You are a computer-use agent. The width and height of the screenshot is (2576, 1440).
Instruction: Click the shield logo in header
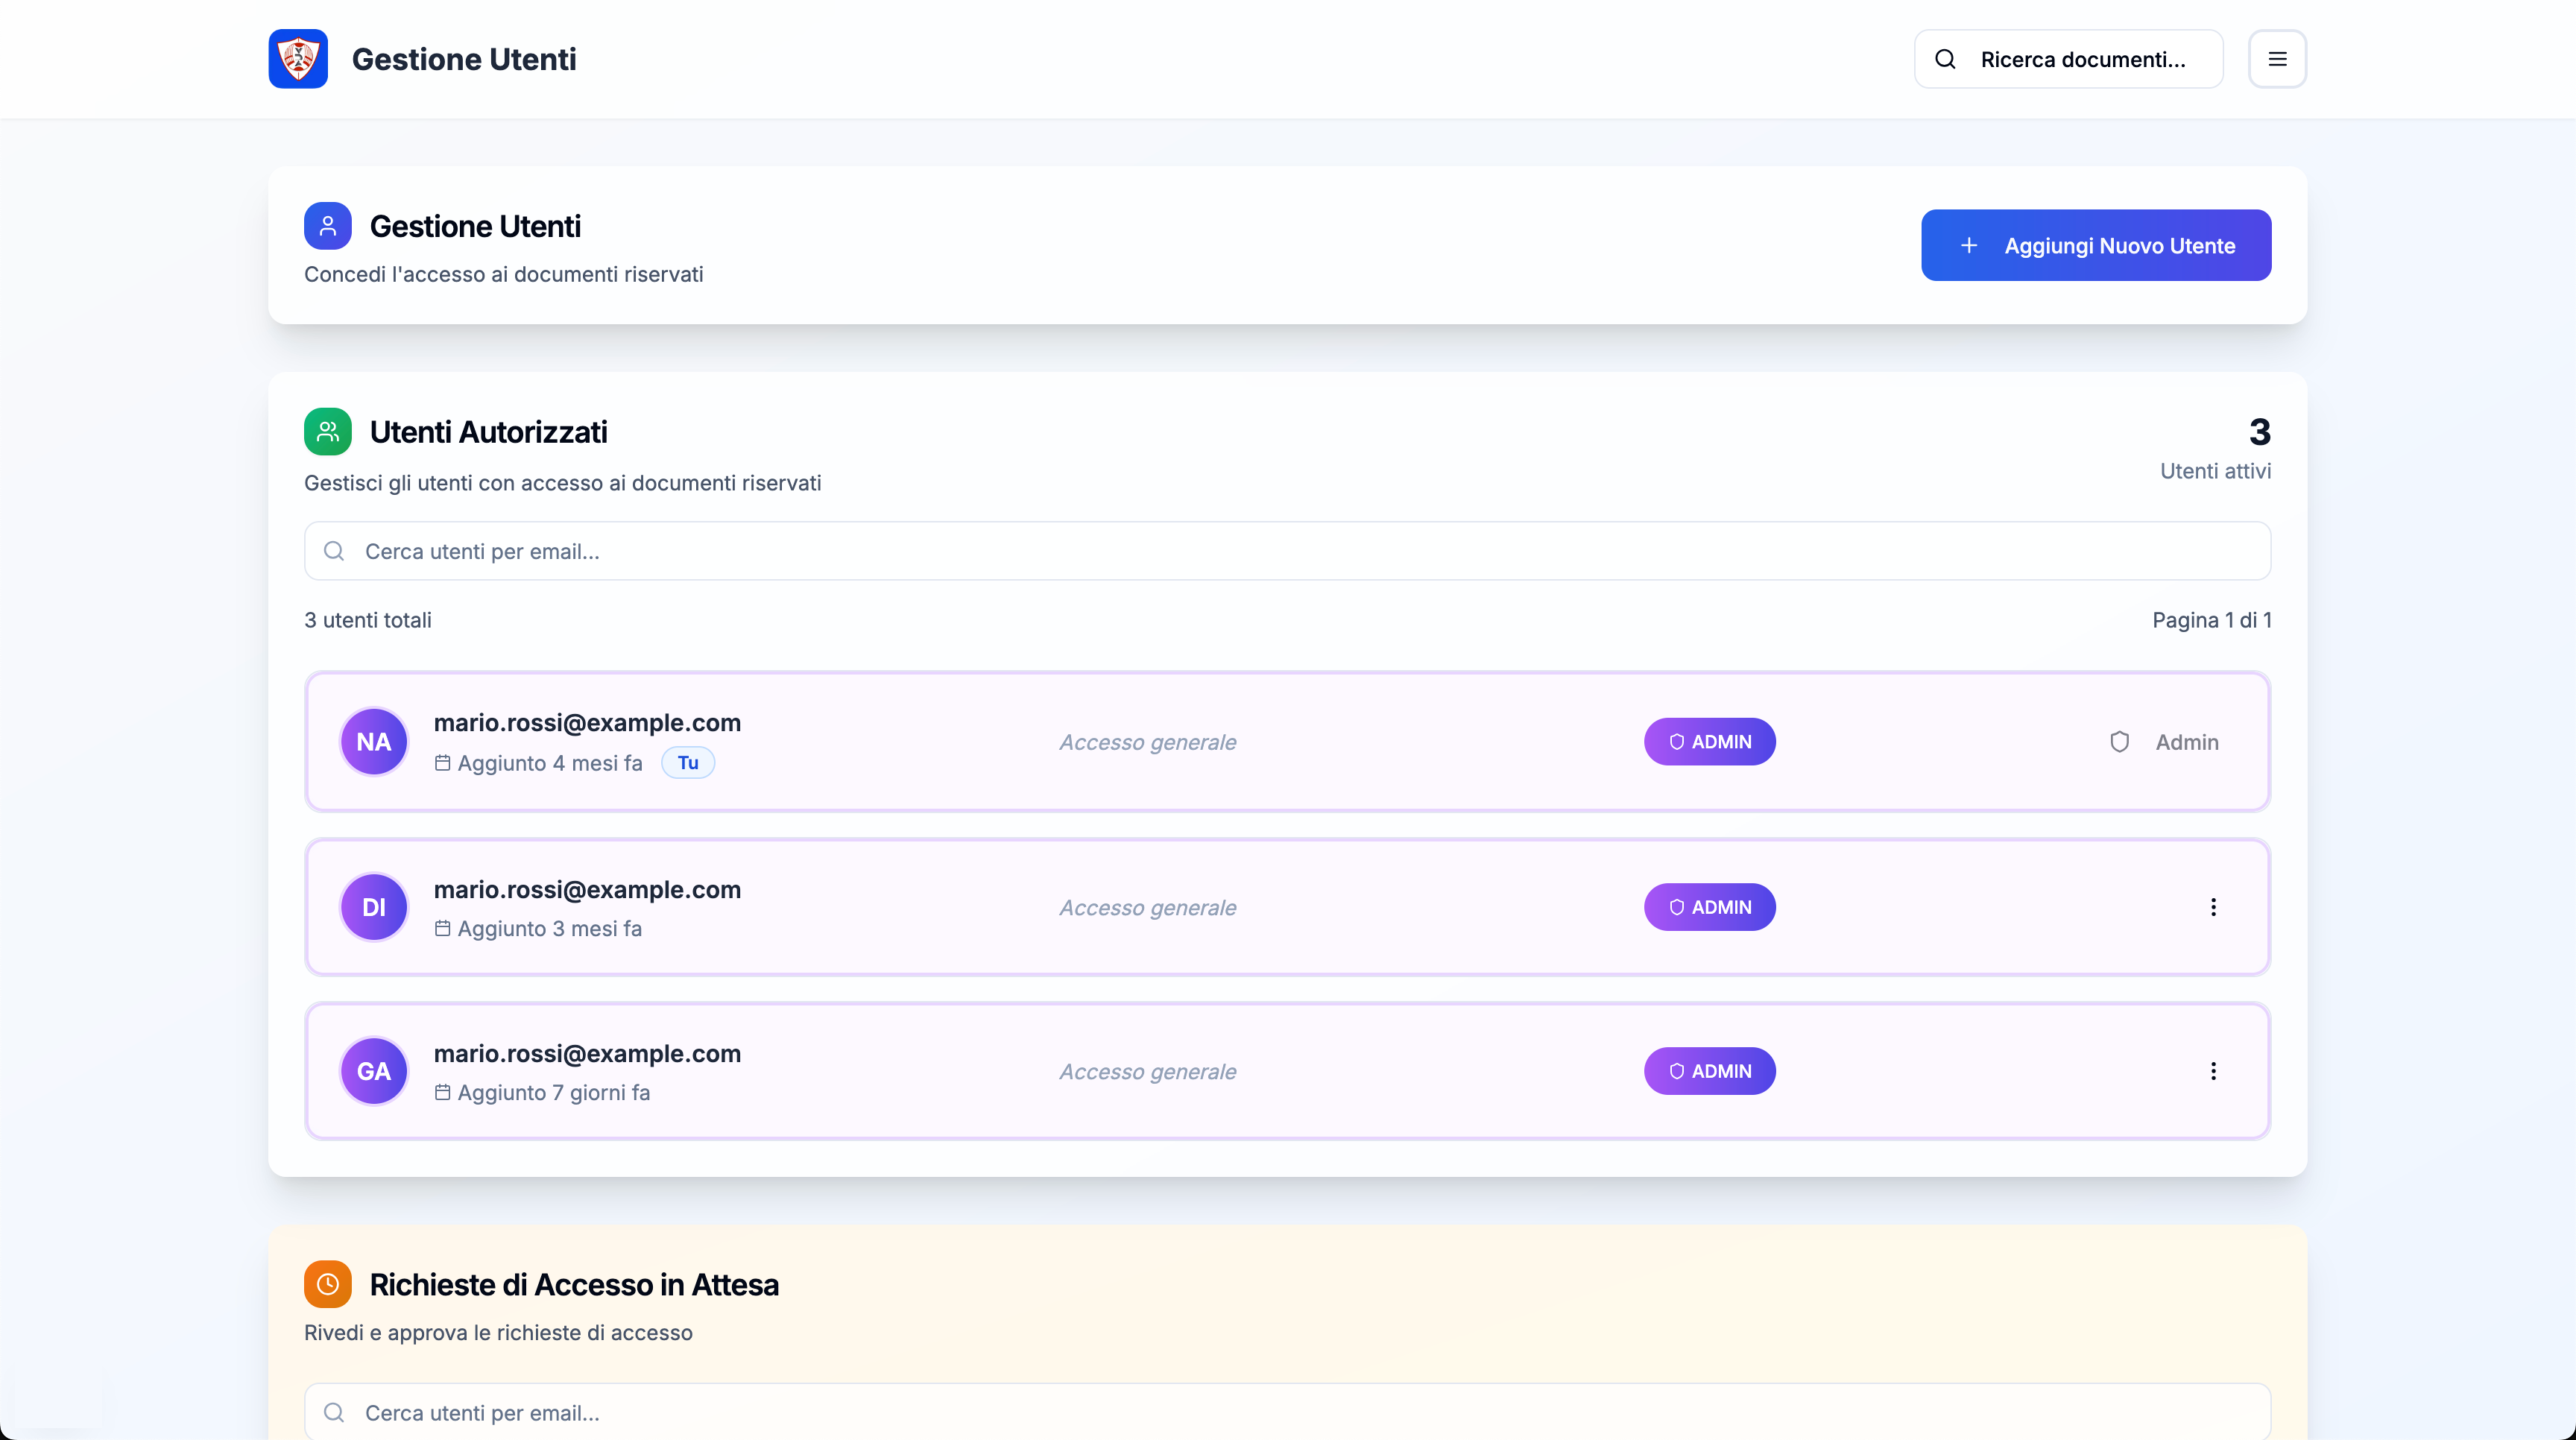pos(298,59)
